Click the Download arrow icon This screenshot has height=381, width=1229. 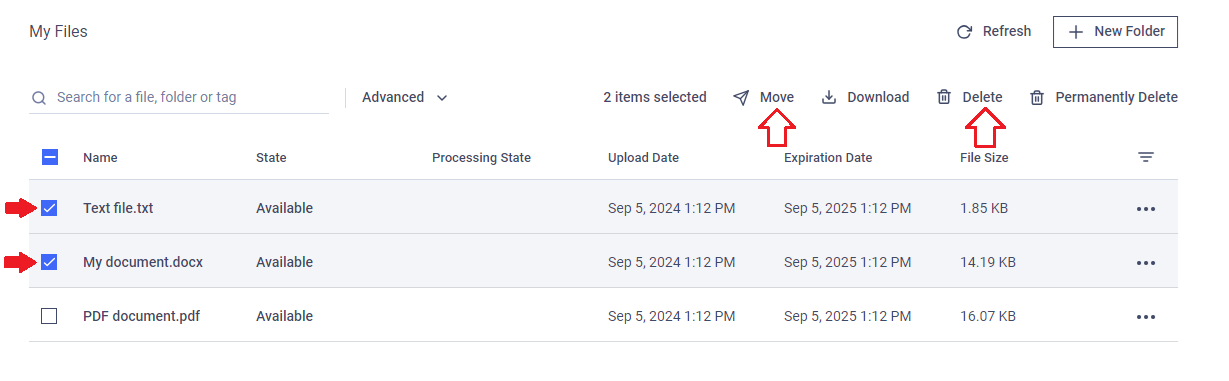click(x=829, y=97)
